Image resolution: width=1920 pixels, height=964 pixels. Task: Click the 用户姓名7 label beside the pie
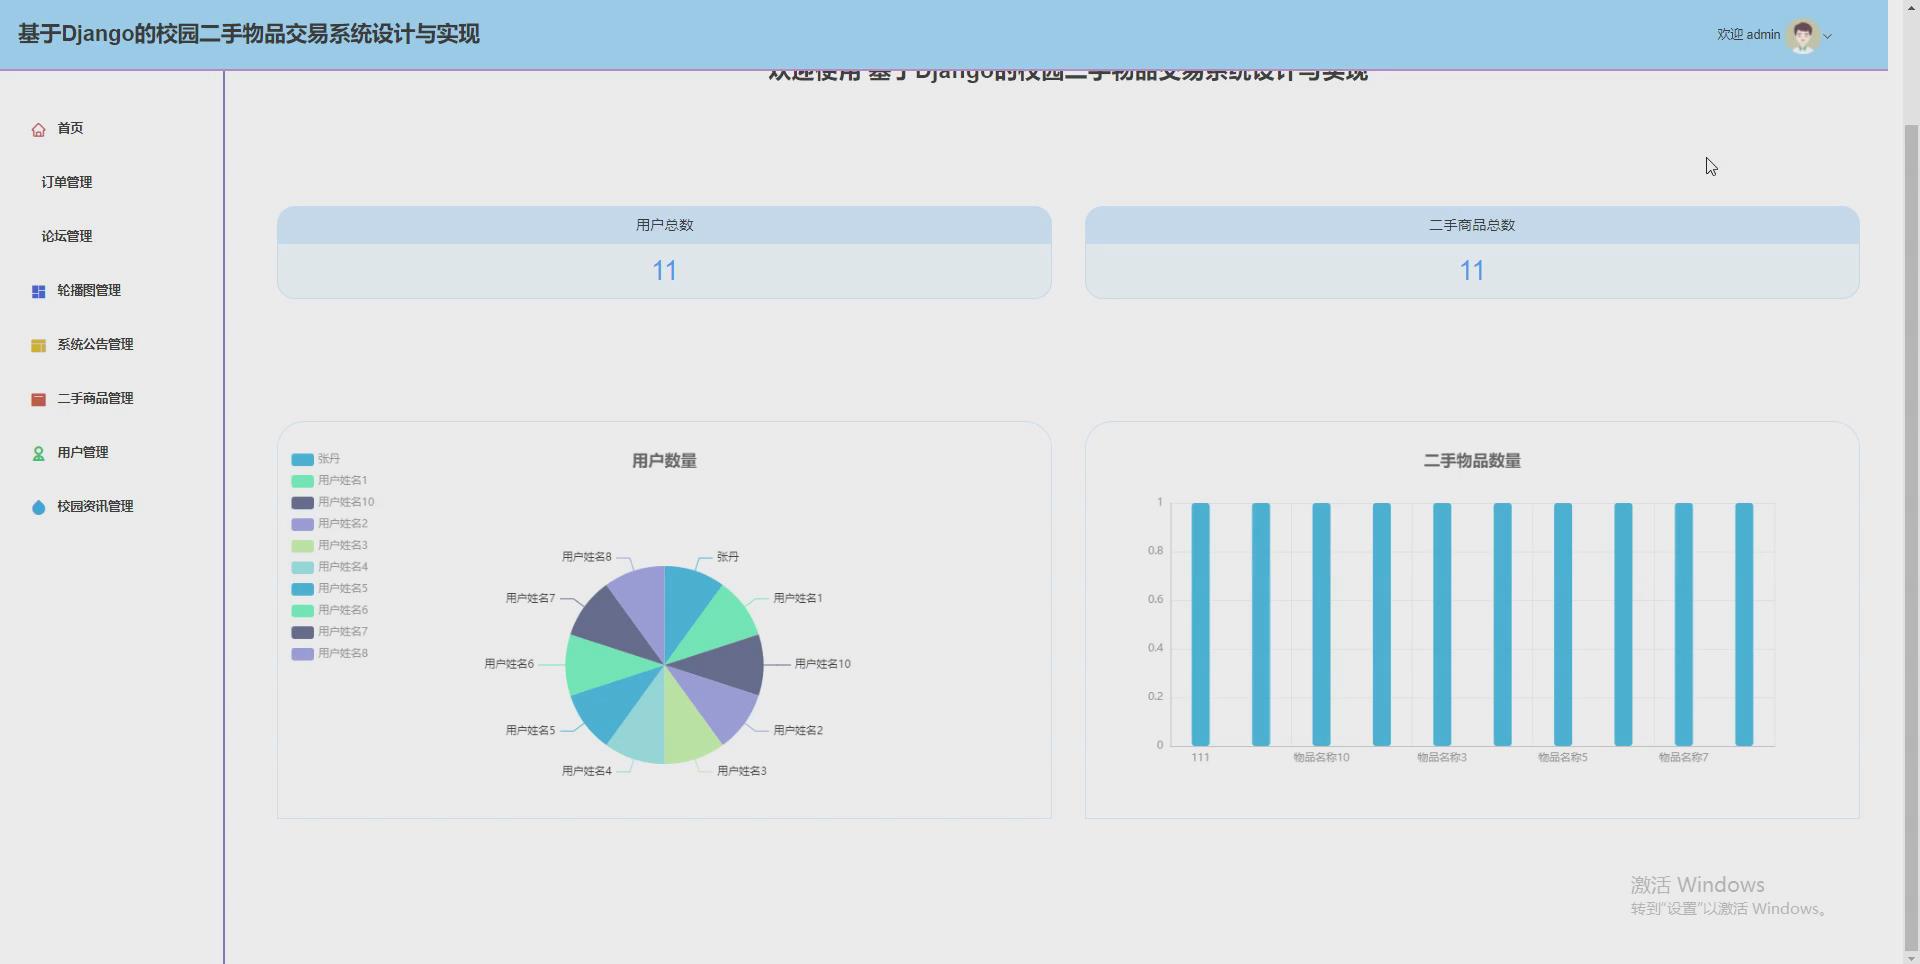(530, 598)
